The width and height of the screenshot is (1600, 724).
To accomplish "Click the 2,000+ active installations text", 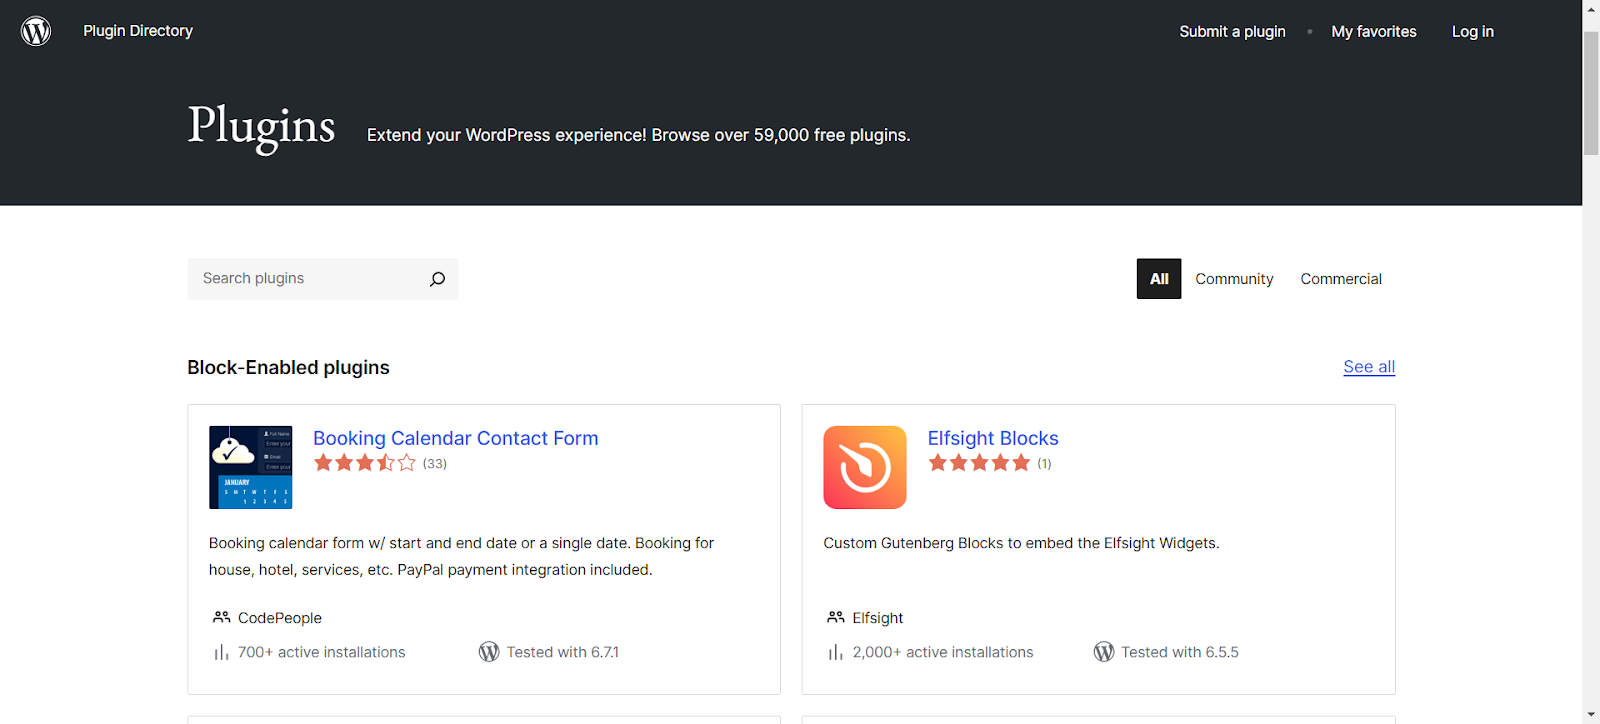I will tap(943, 652).
